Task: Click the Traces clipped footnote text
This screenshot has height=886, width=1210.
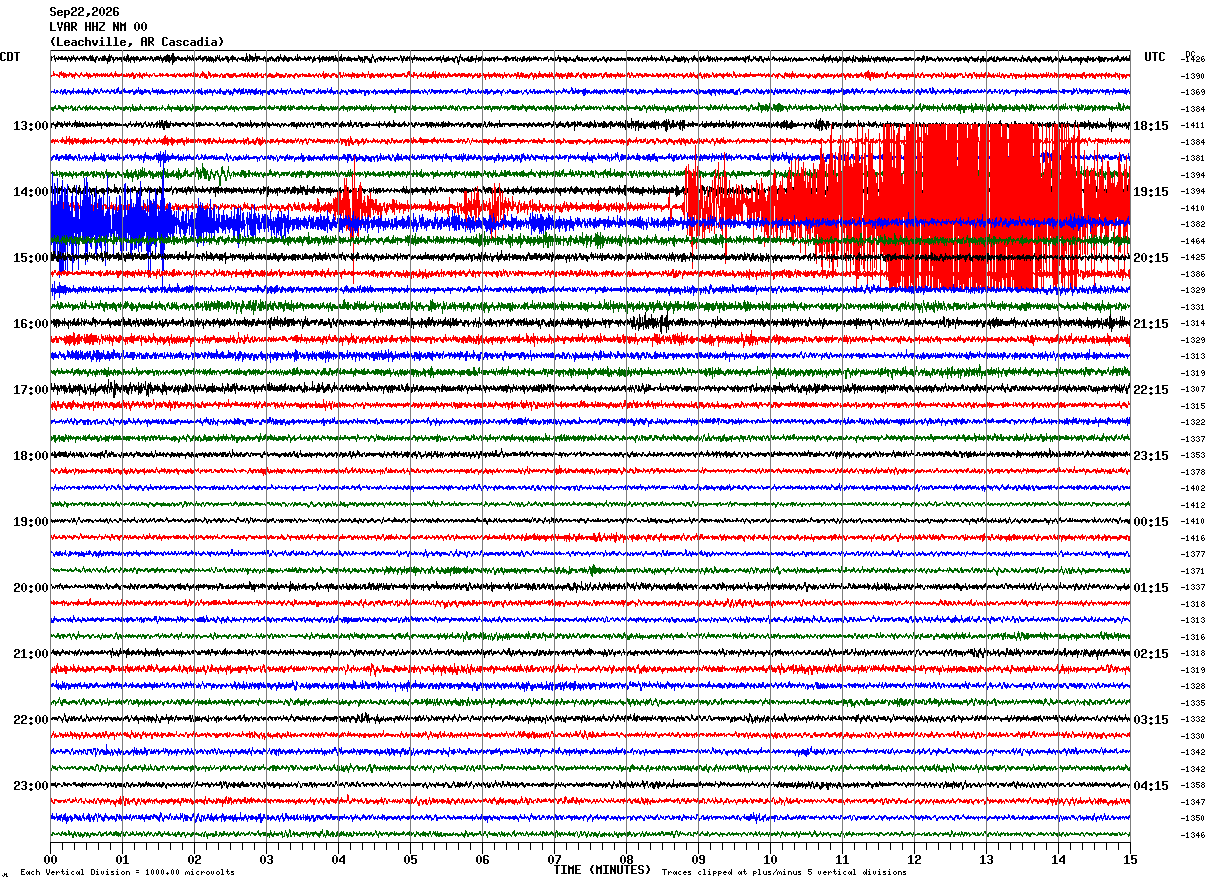Action: click(x=784, y=872)
